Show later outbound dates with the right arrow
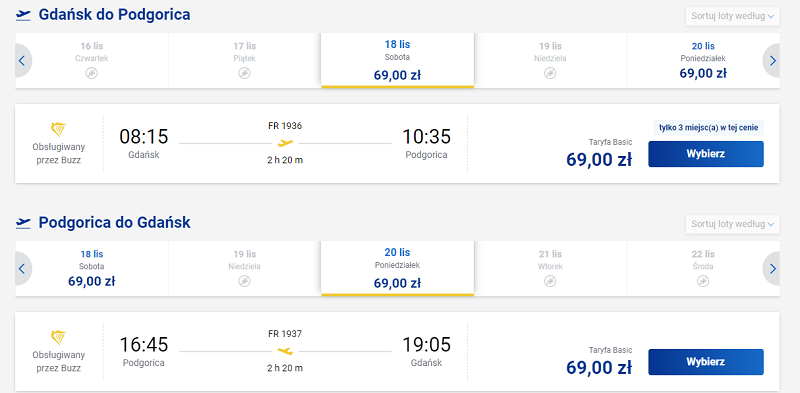 [772, 61]
